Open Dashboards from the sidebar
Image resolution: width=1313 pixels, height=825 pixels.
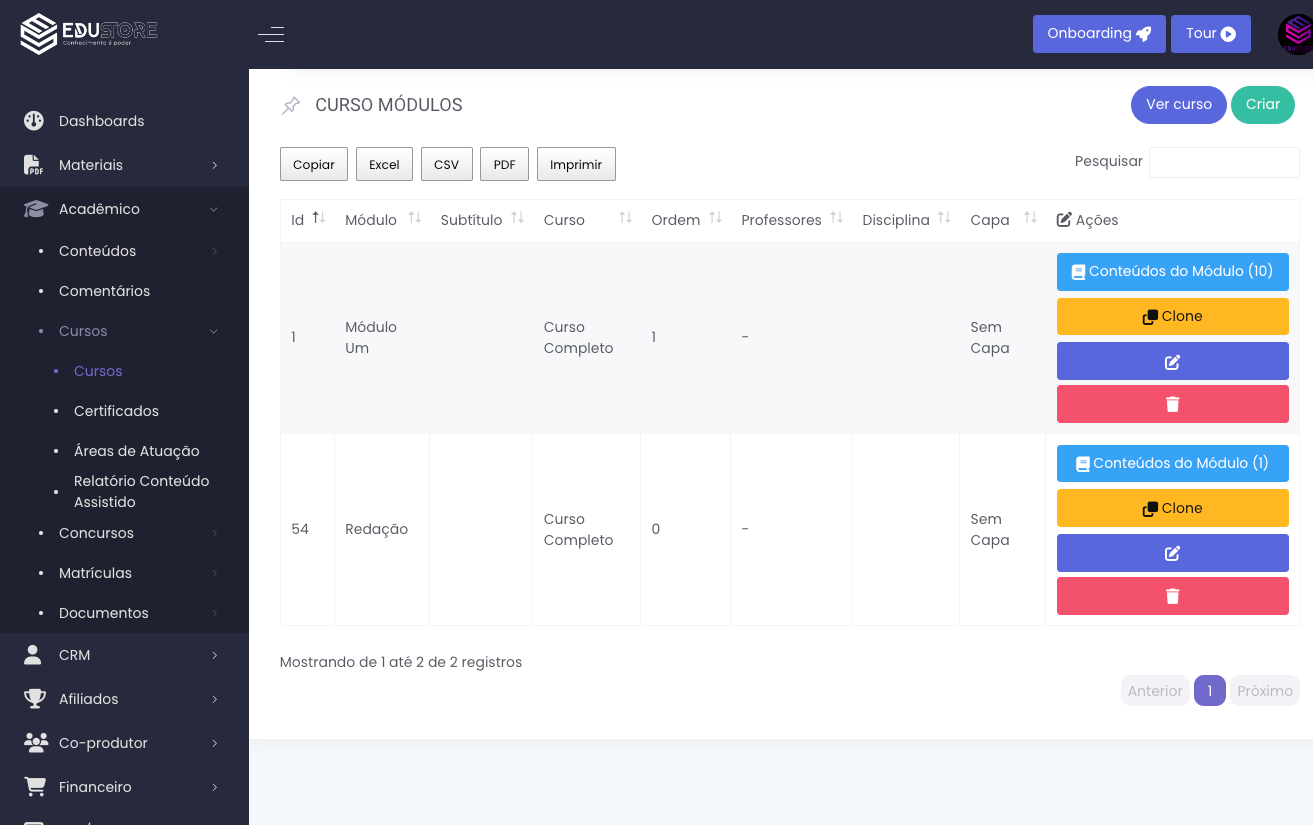point(101,121)
